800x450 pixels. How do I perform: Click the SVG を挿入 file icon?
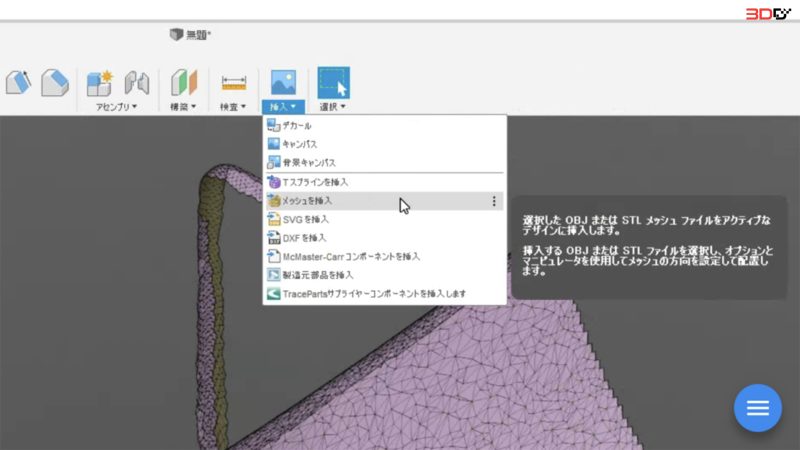click(x=274, y=219)
